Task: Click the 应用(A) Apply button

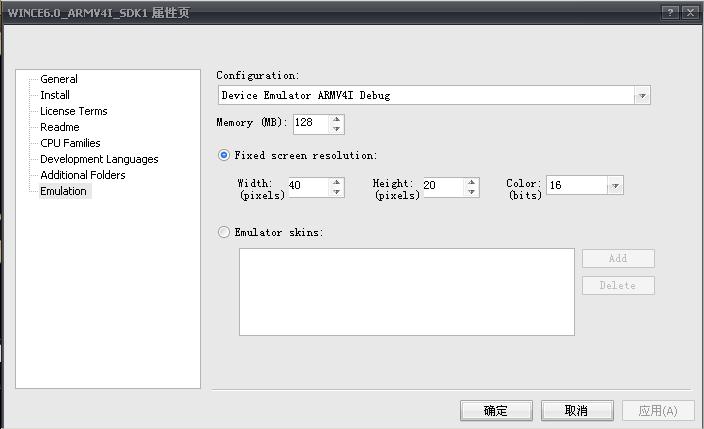Action: [x=658, y=411]
